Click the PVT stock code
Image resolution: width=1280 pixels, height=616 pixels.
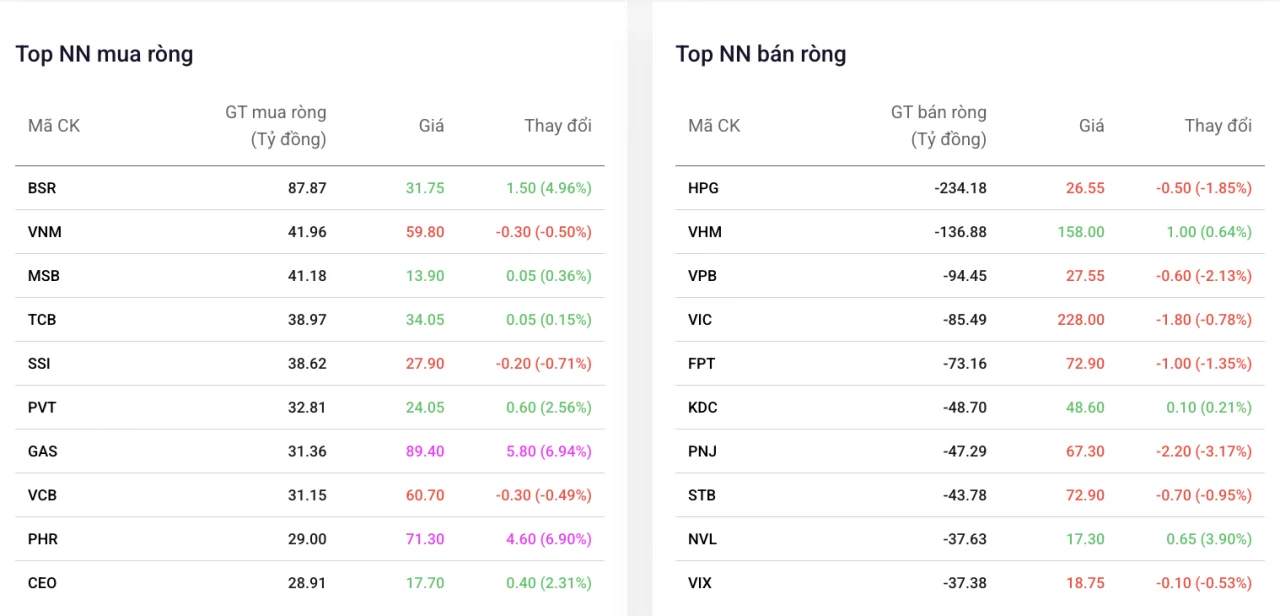click(x=42, y=408)
